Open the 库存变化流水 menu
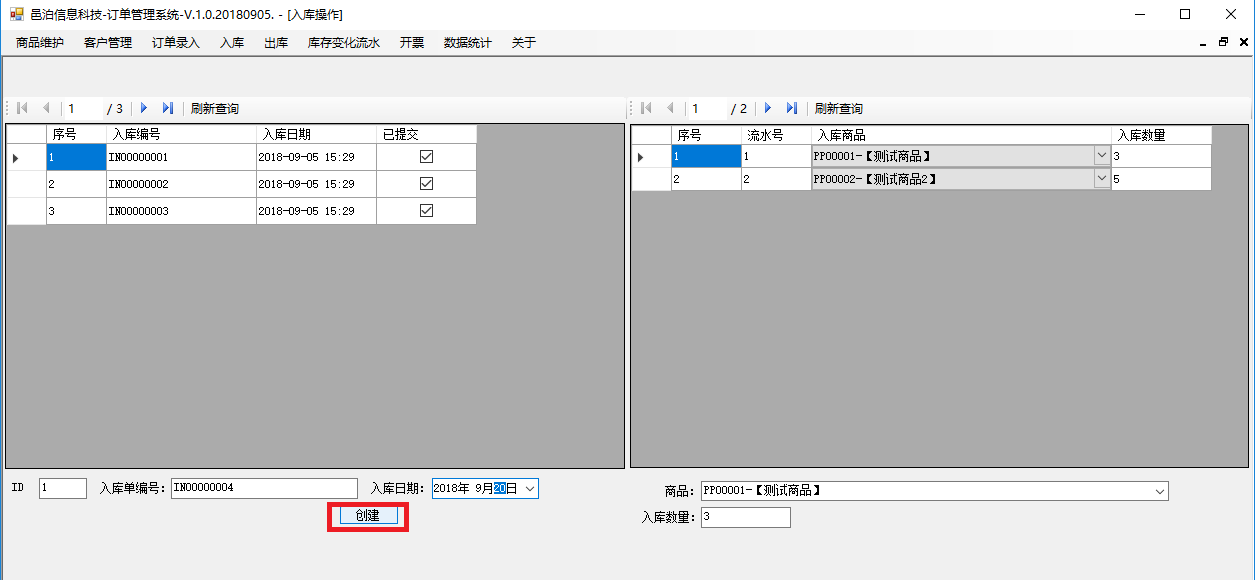Image resolution: width=1255 pixels, height=580 pixels. point(344,43)
